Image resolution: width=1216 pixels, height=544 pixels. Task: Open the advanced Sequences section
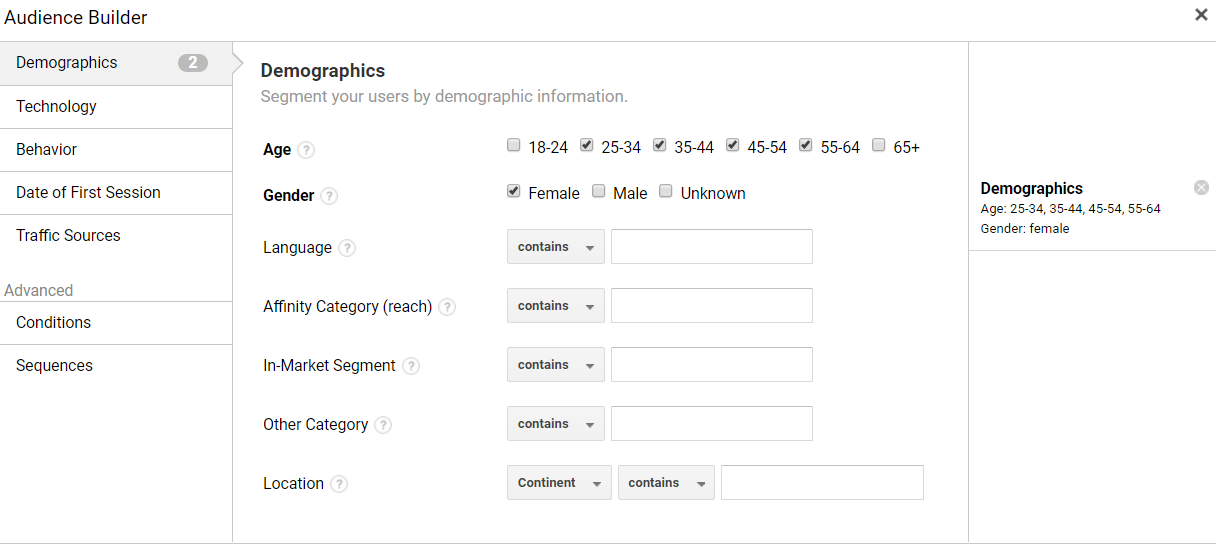(x=116, y=366)
